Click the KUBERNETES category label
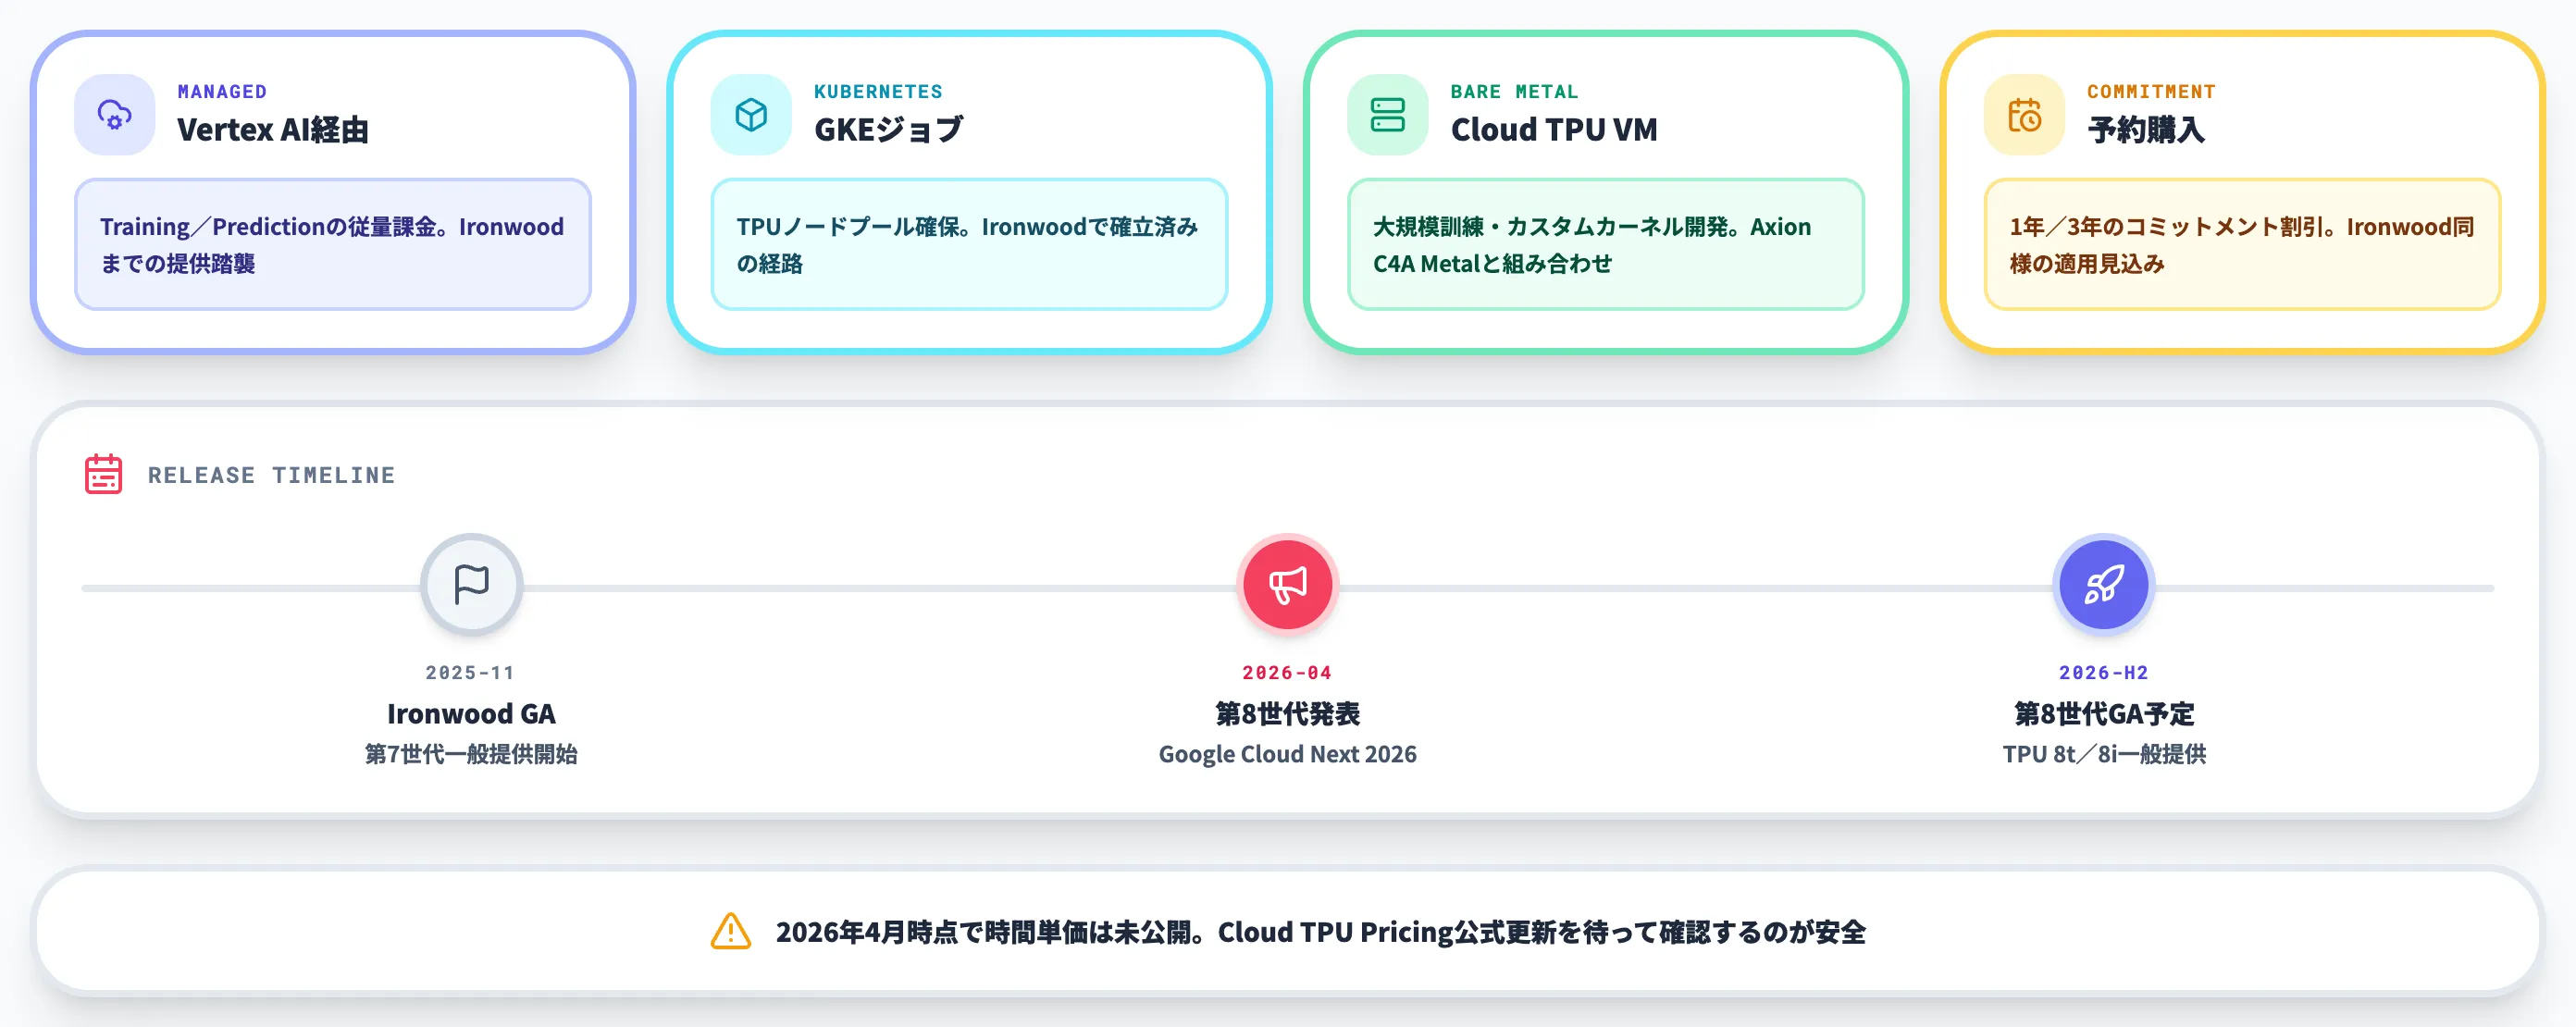Image resolution: width=2576 pixels, height=1027 pixels. click(878, 91)
